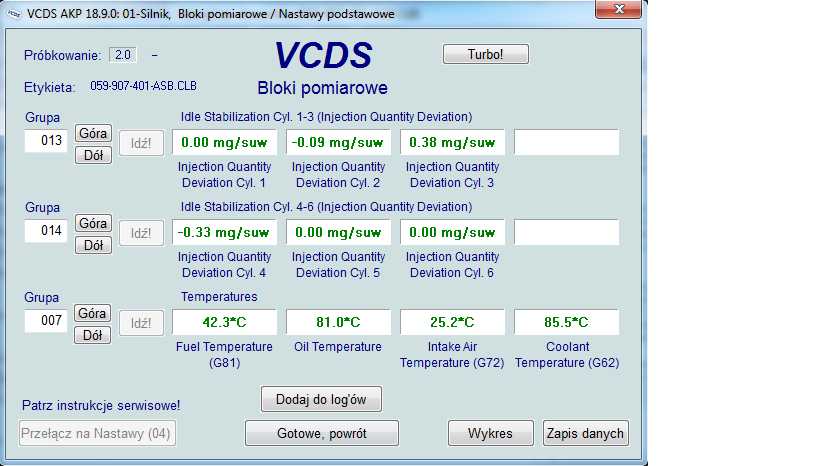Click the VCDS icon in the title bar
819x466 pixels.
pyautogui.click(x=14, y=14)
